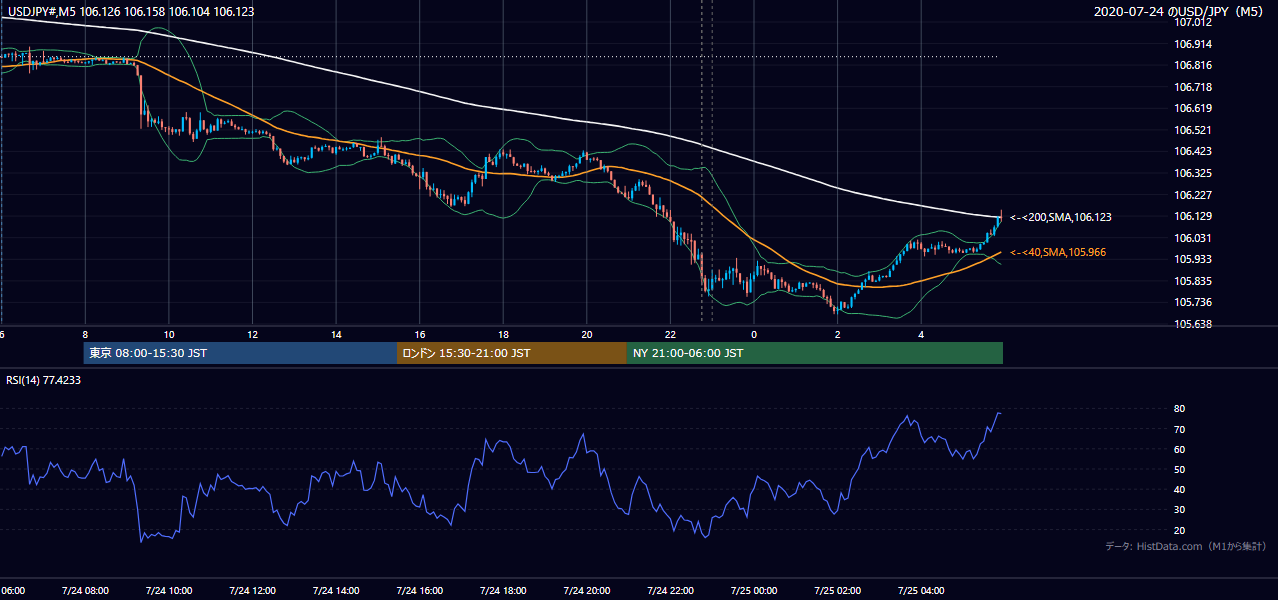Screen dimensions: 1278x600
Task: Click the 7/24 10:00 time axis label
Action: 169,591
